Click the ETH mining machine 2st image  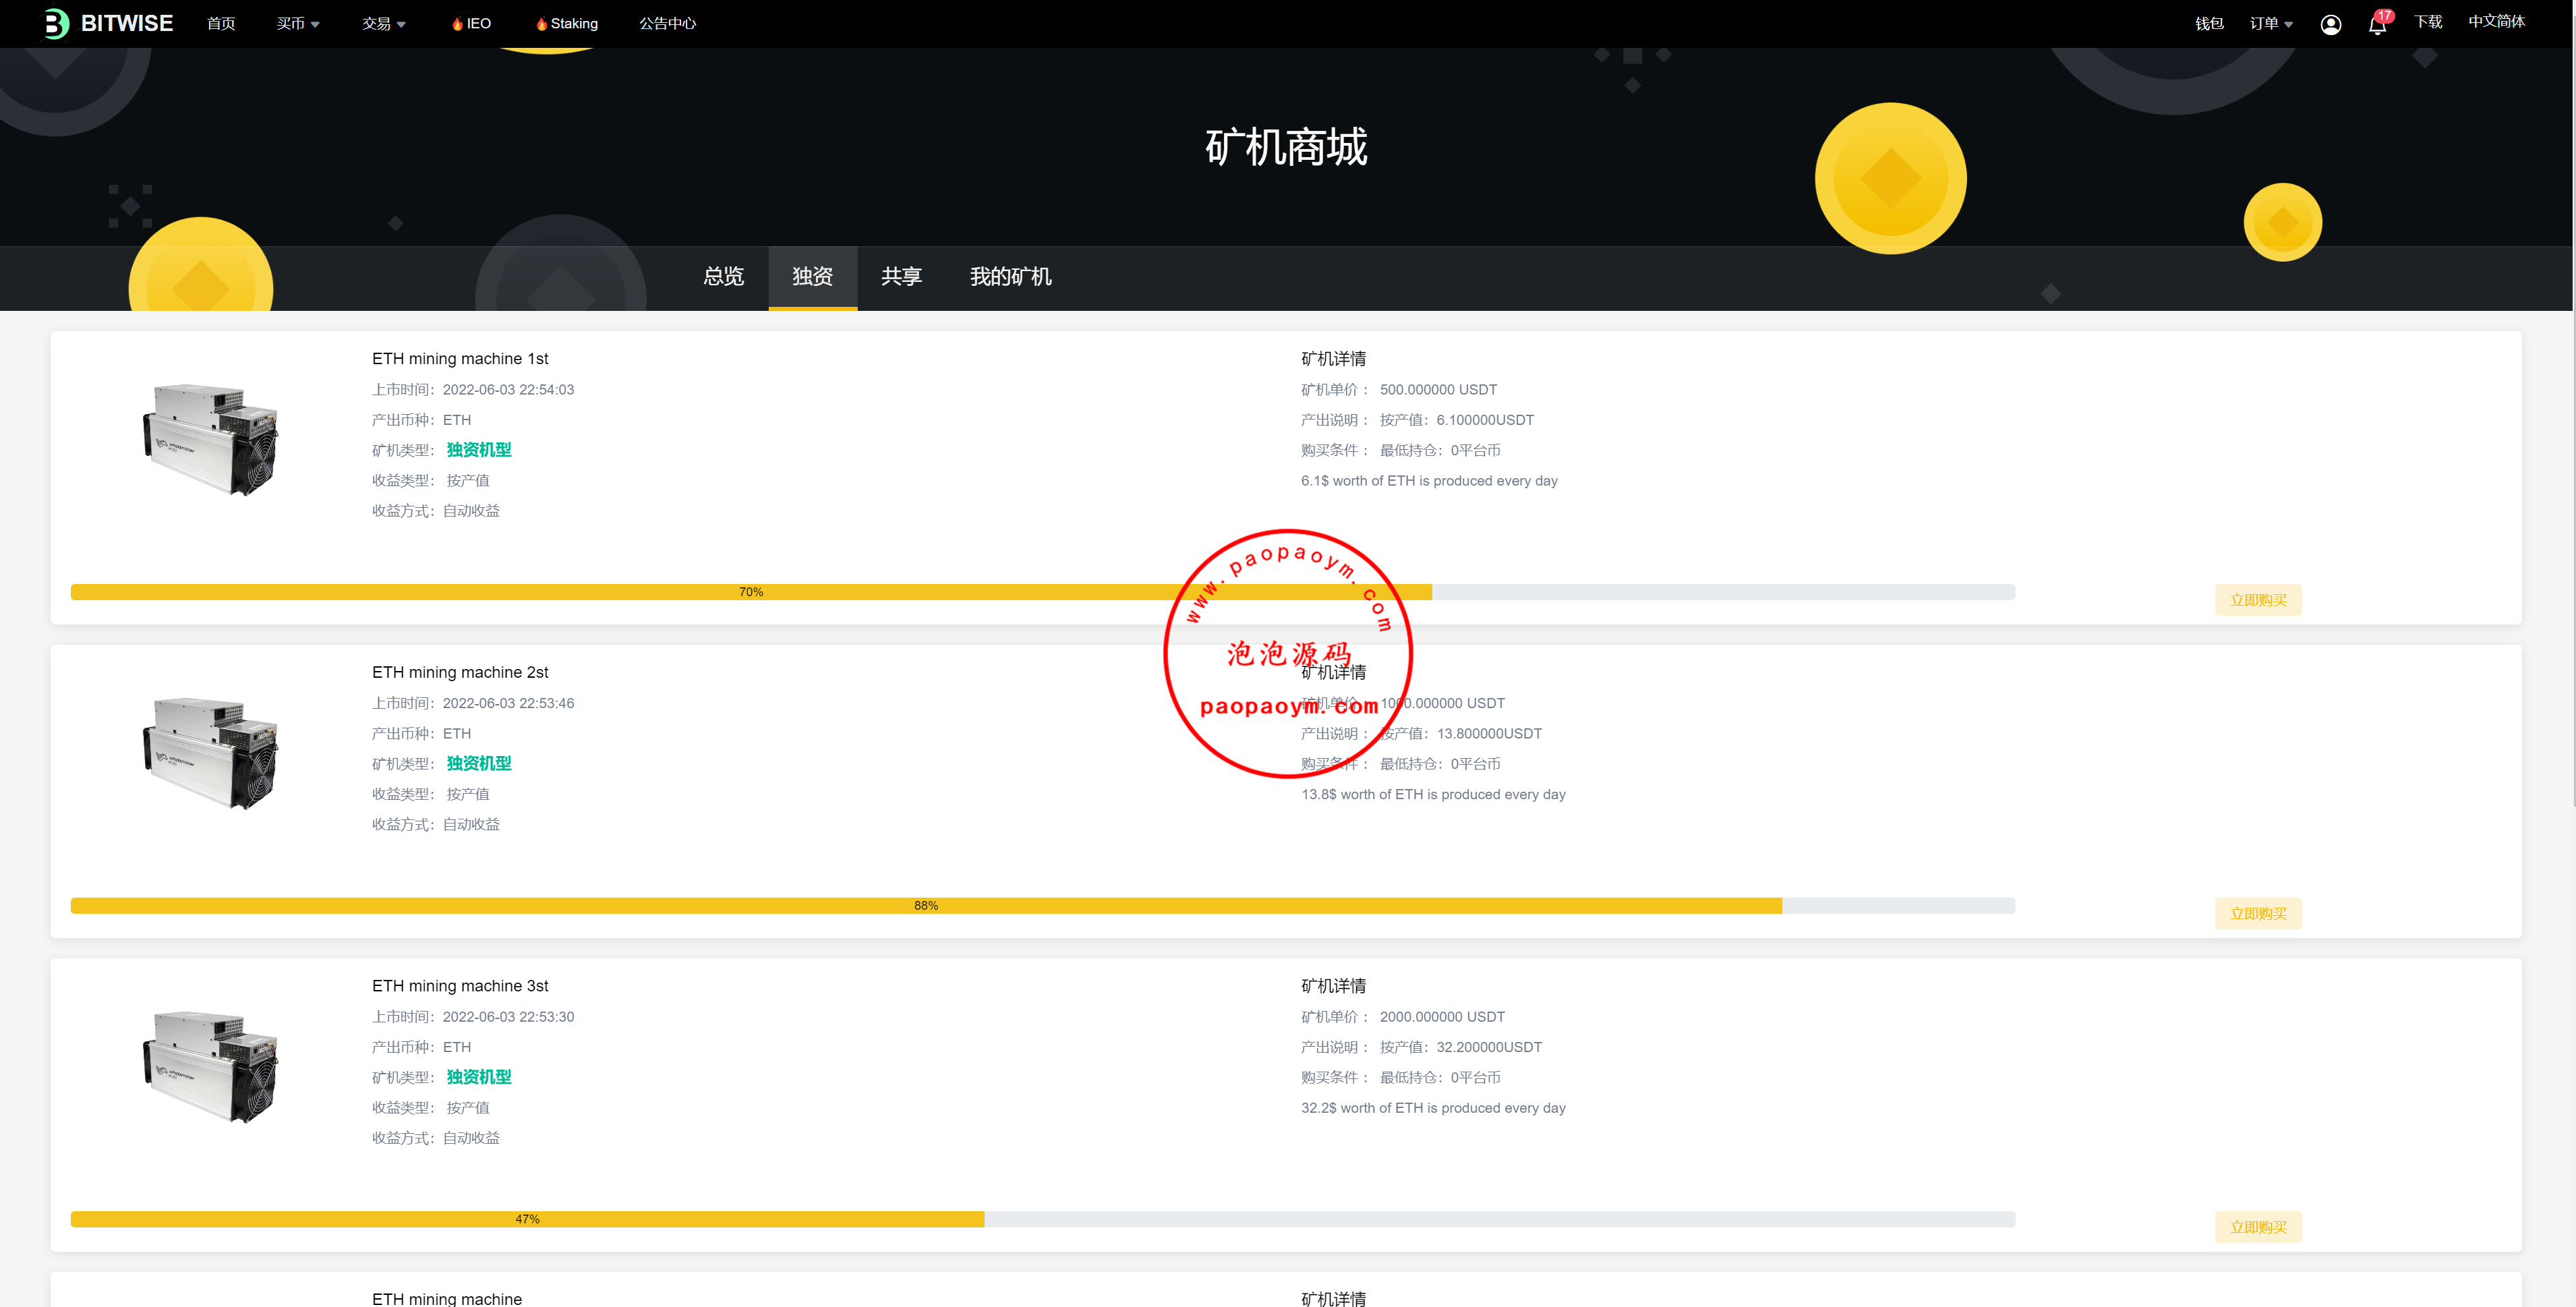point(211,753)
